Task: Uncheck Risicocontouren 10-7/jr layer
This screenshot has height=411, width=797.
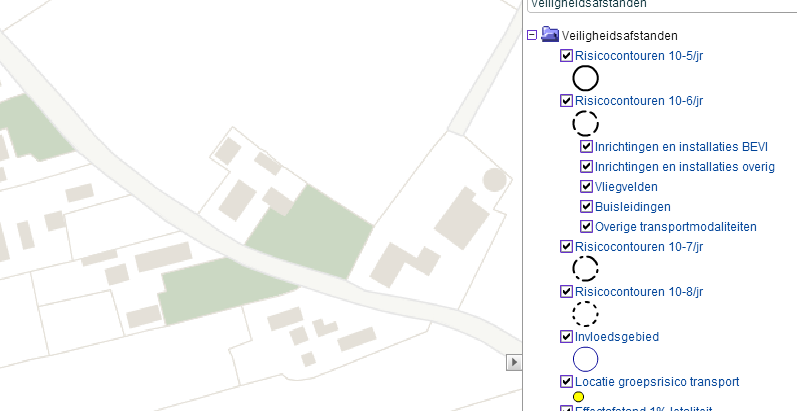Action: pos(566,246)
